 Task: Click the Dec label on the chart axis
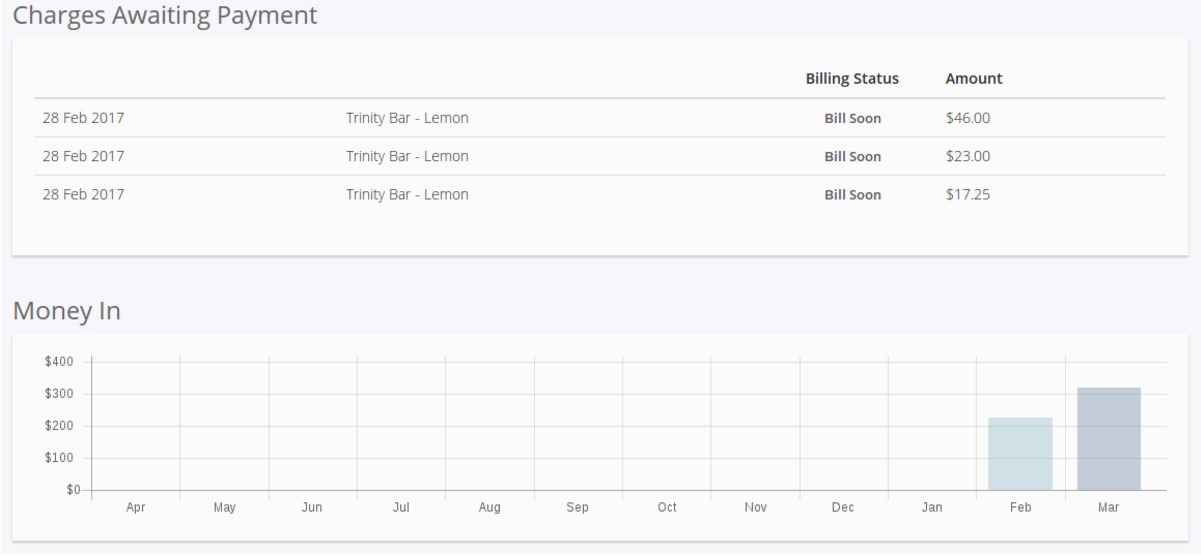843,508
